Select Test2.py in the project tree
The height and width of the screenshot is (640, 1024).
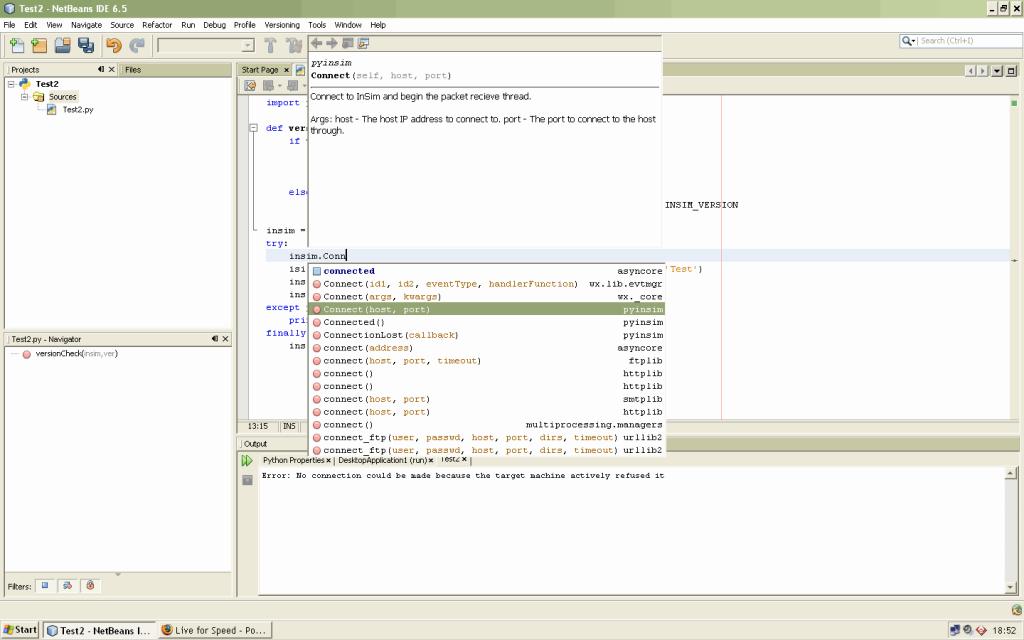click(x=77, y=110)
